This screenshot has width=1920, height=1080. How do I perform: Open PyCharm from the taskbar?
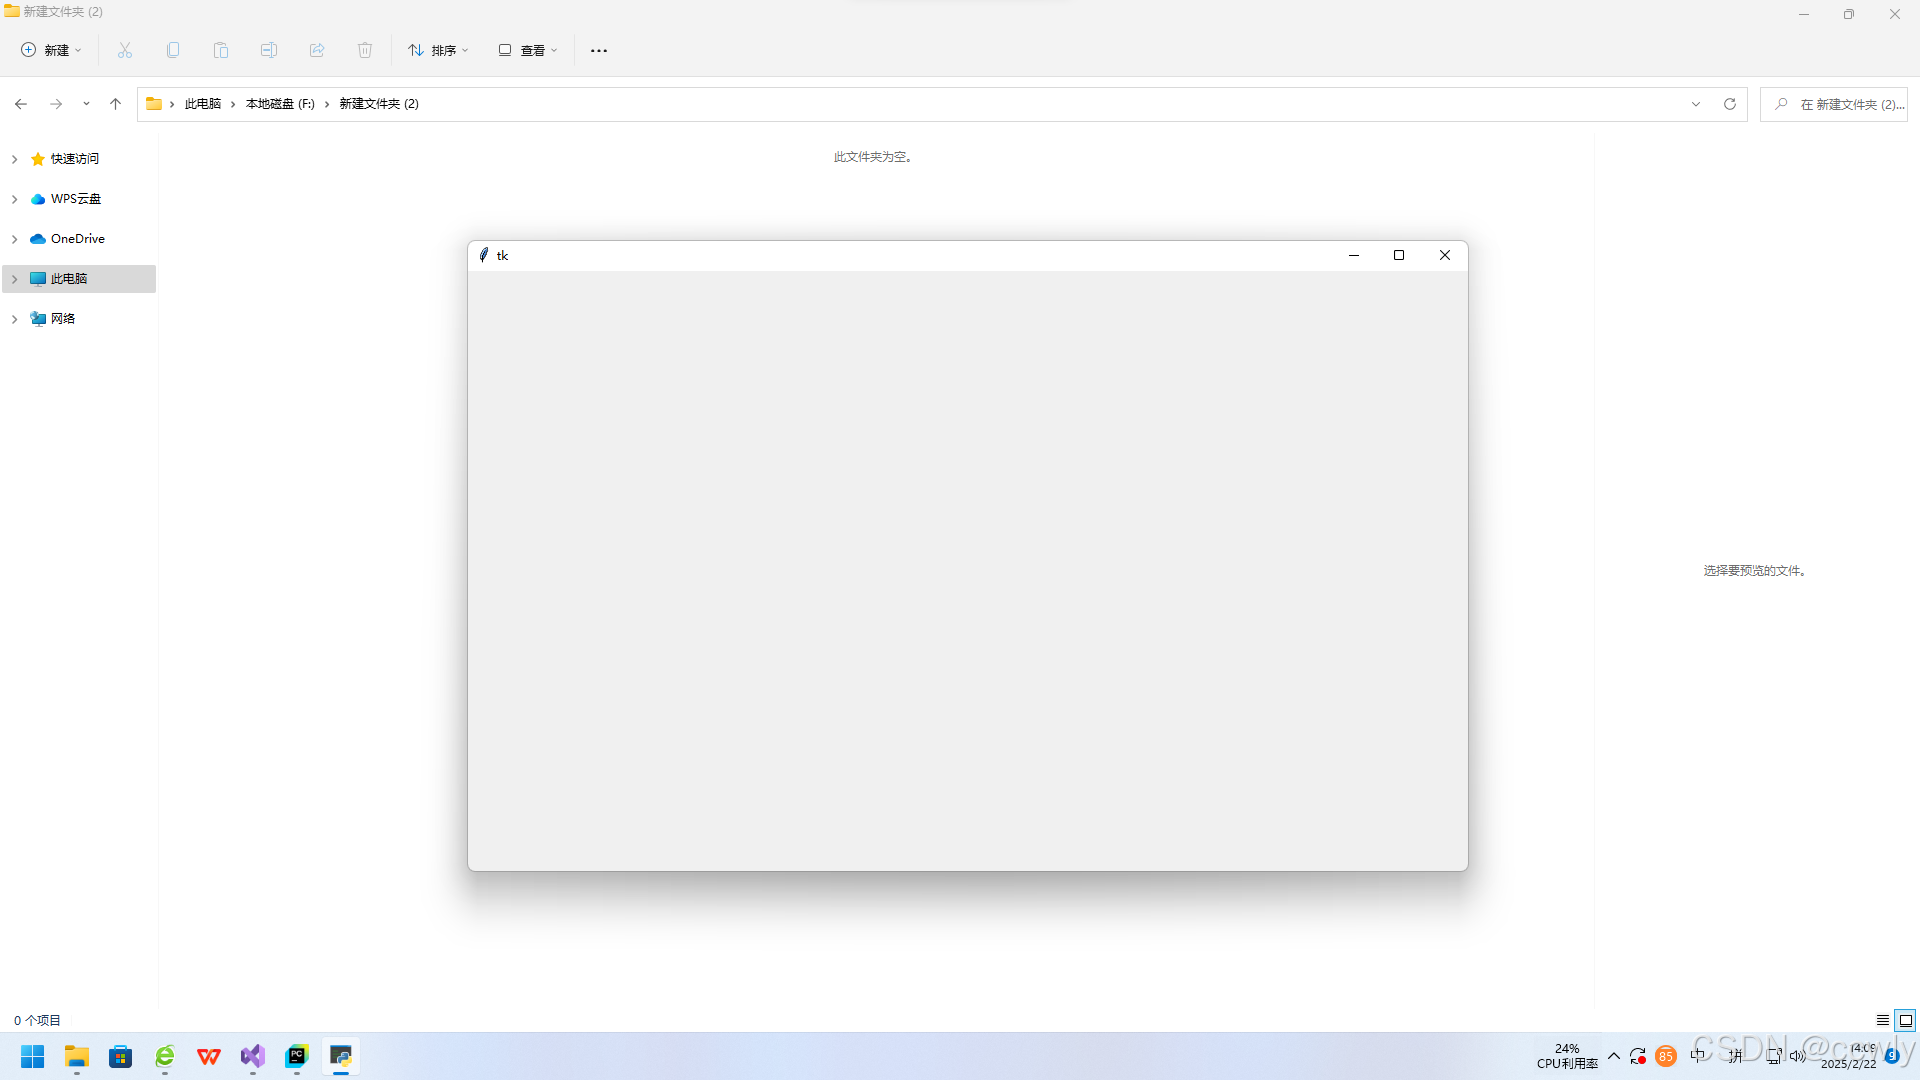click(x=297, y=1056)
